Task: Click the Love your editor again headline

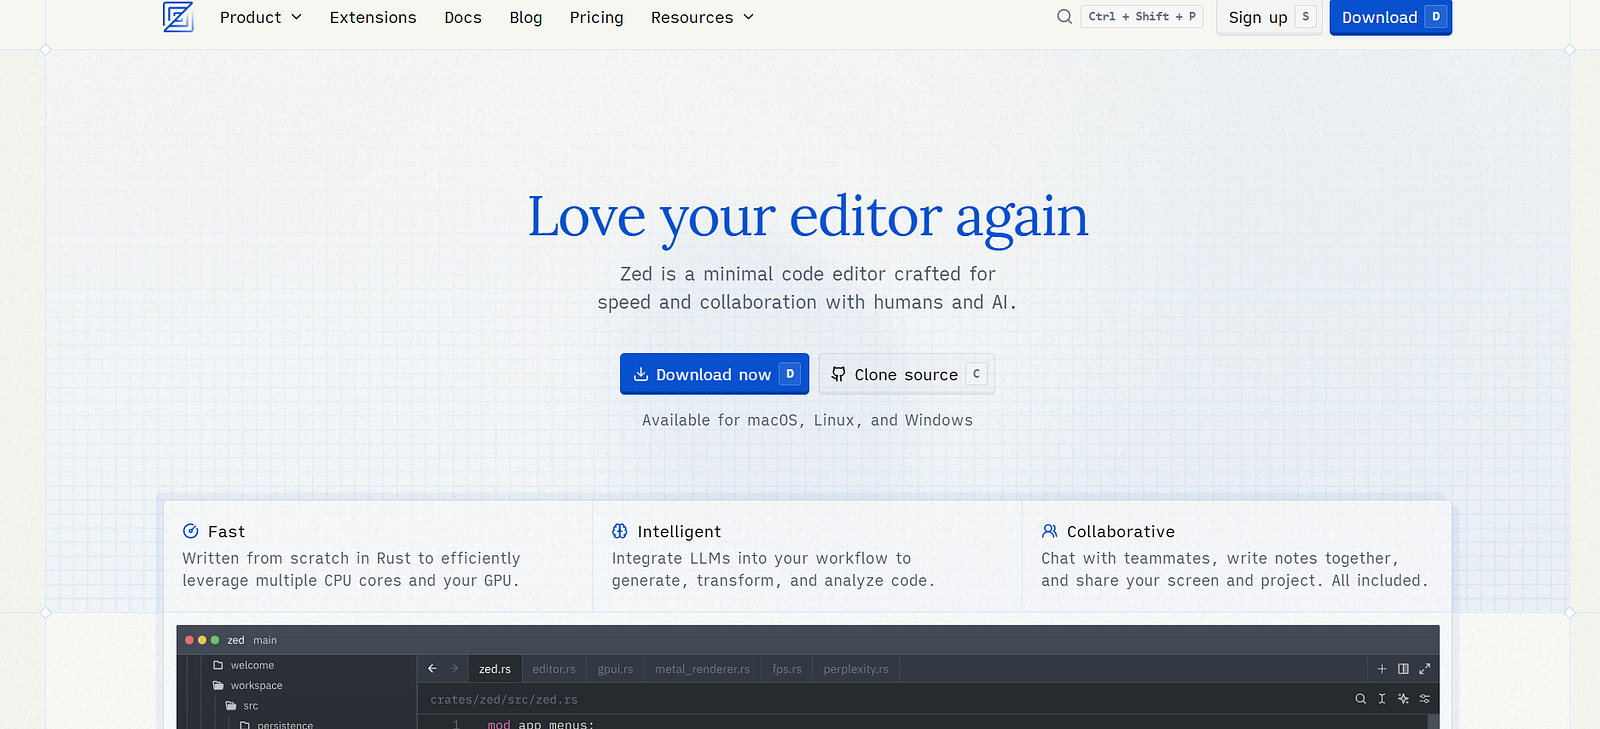Action: [808, 217]
